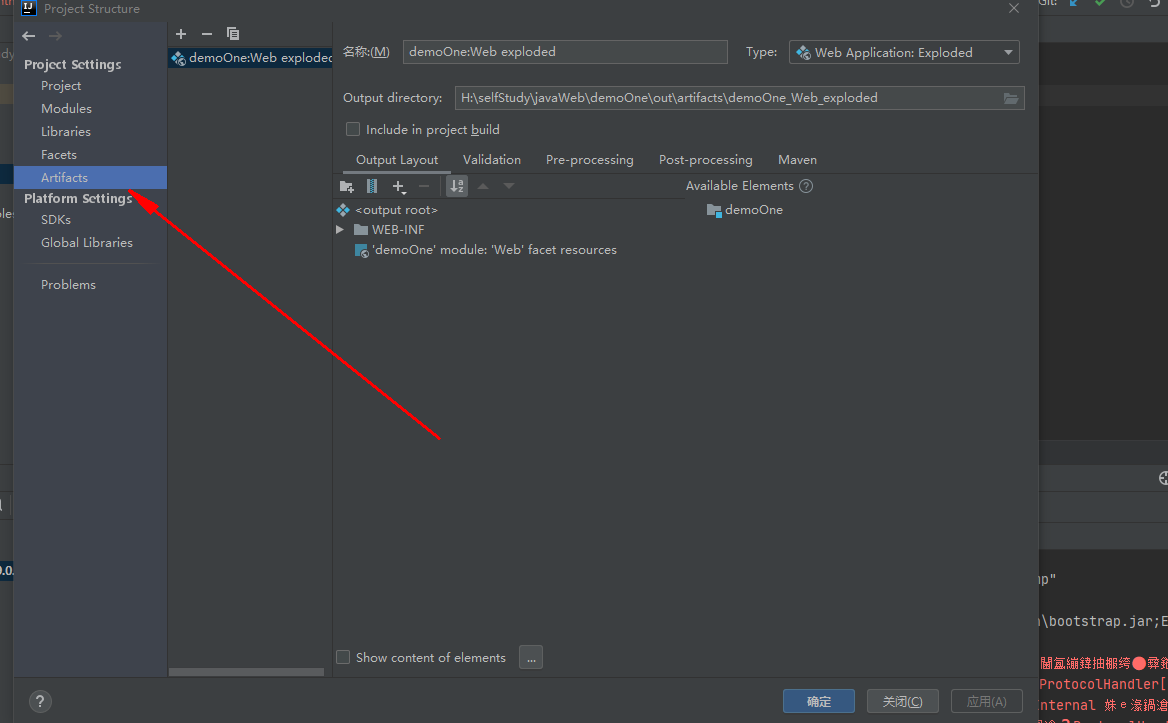1168x723 pixels.
Task: Move the layout element up
Action: 483,186
